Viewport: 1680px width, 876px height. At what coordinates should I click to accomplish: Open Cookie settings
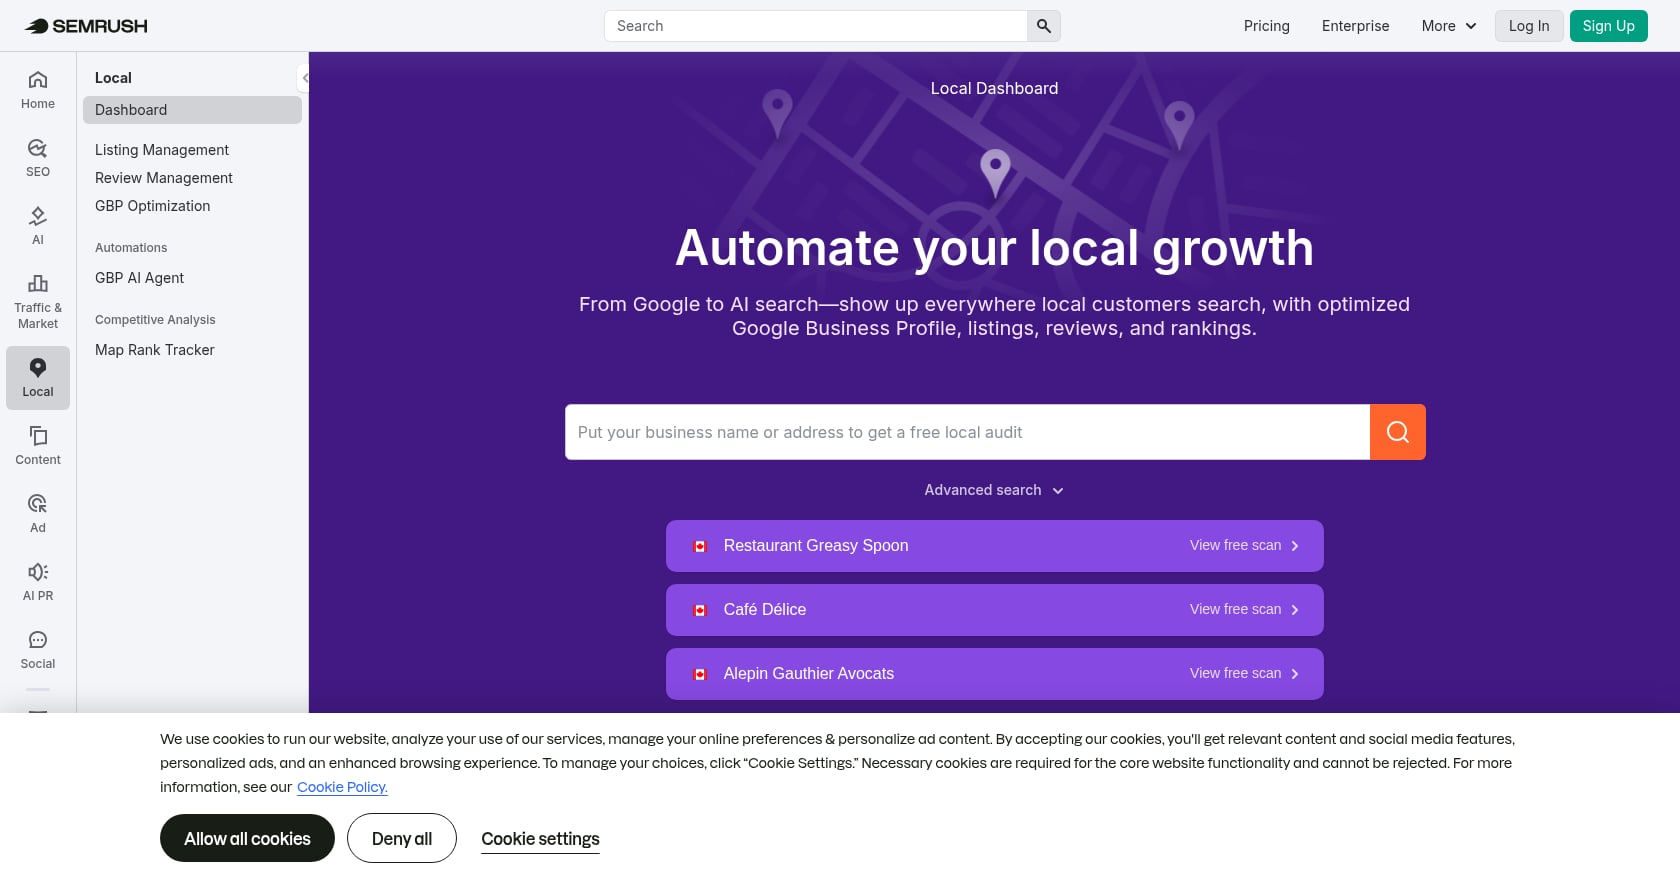[x=540, y=839]
